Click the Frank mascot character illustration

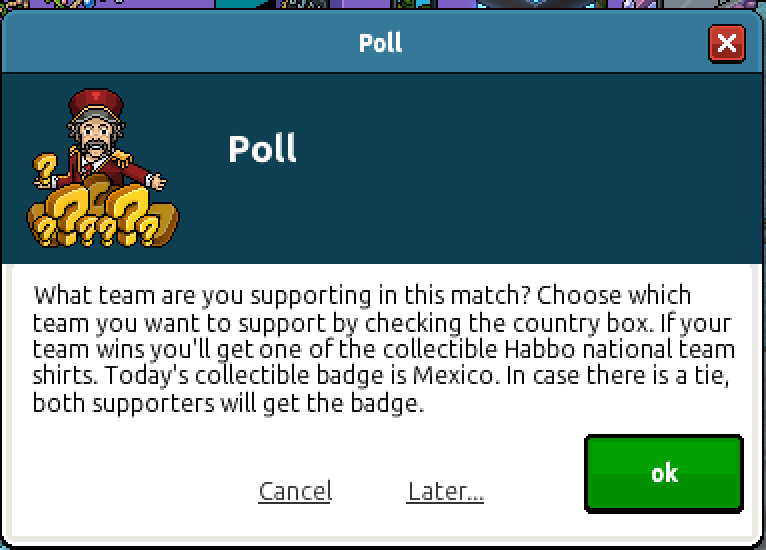tap(103, 168)
